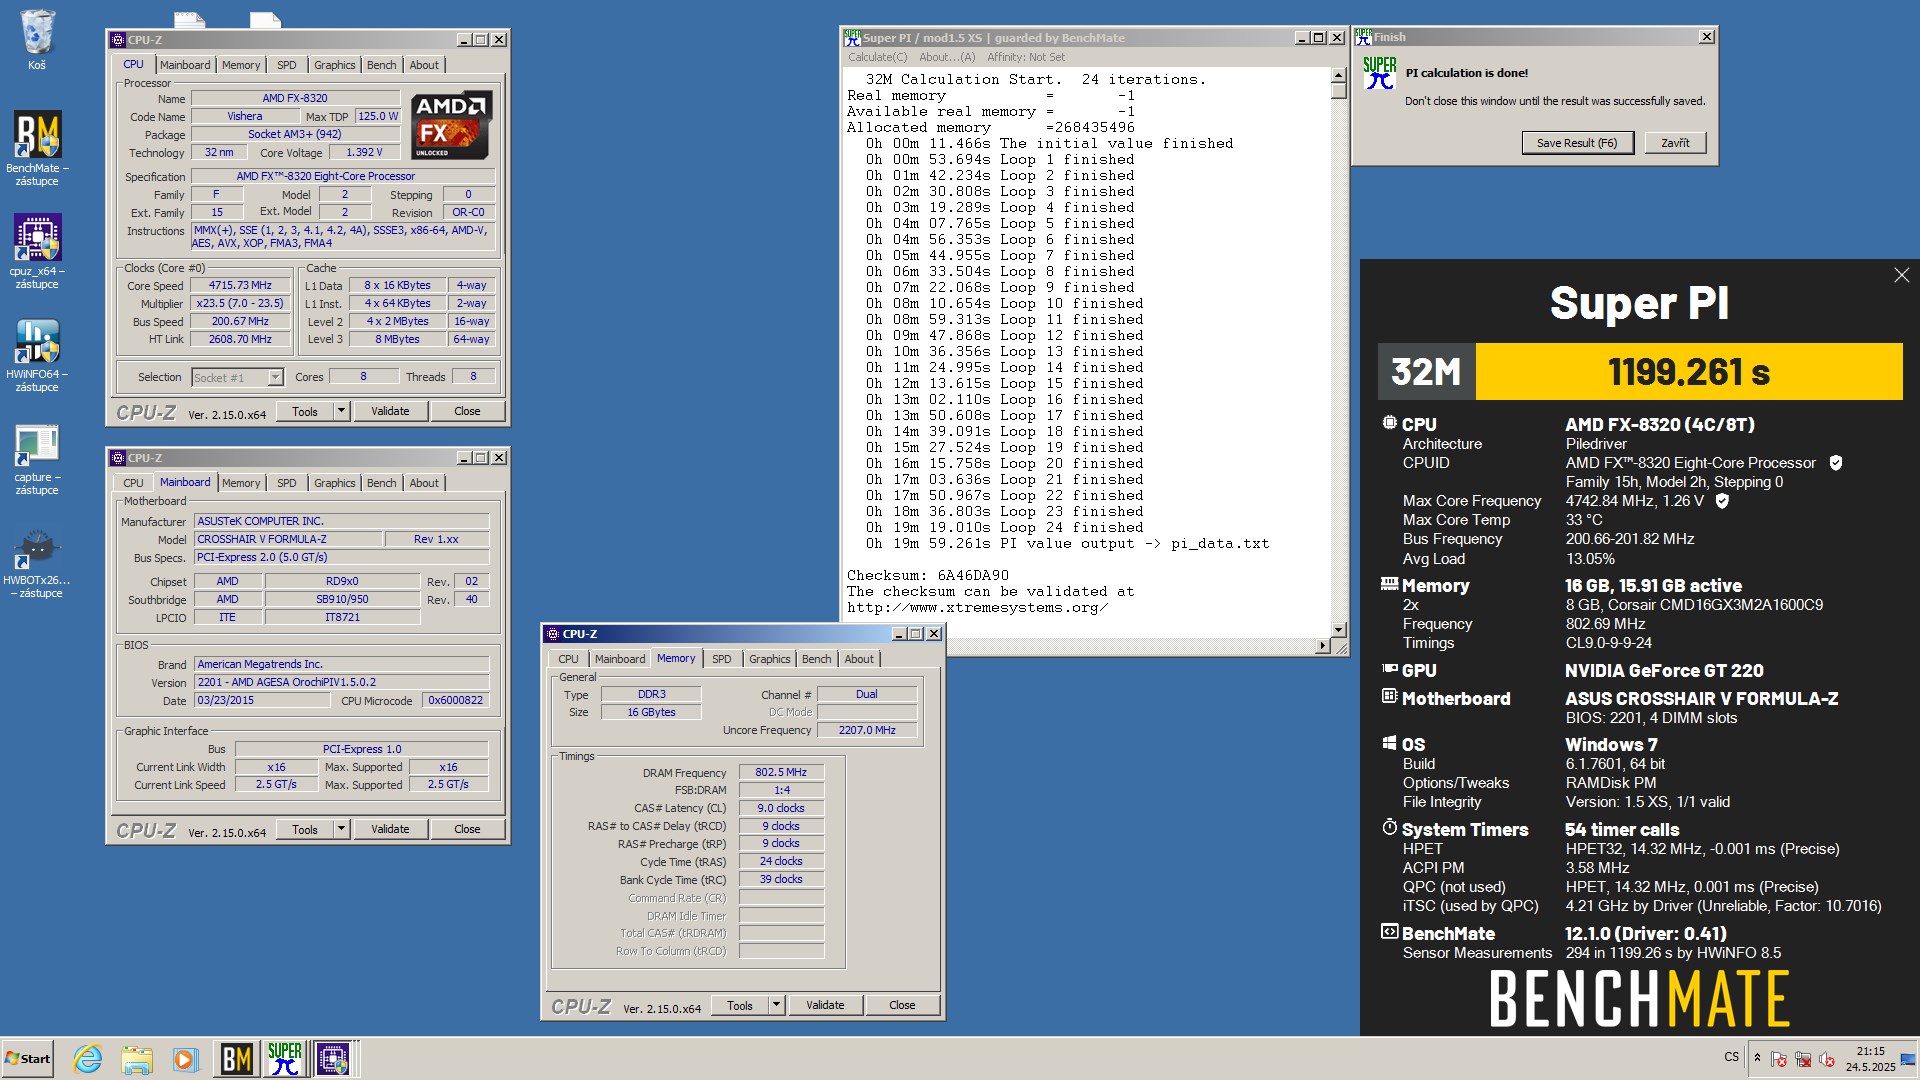Click the Super PI logo in Finish dialog
The image size is (1920, 1080).
(x=1379, y=73)
